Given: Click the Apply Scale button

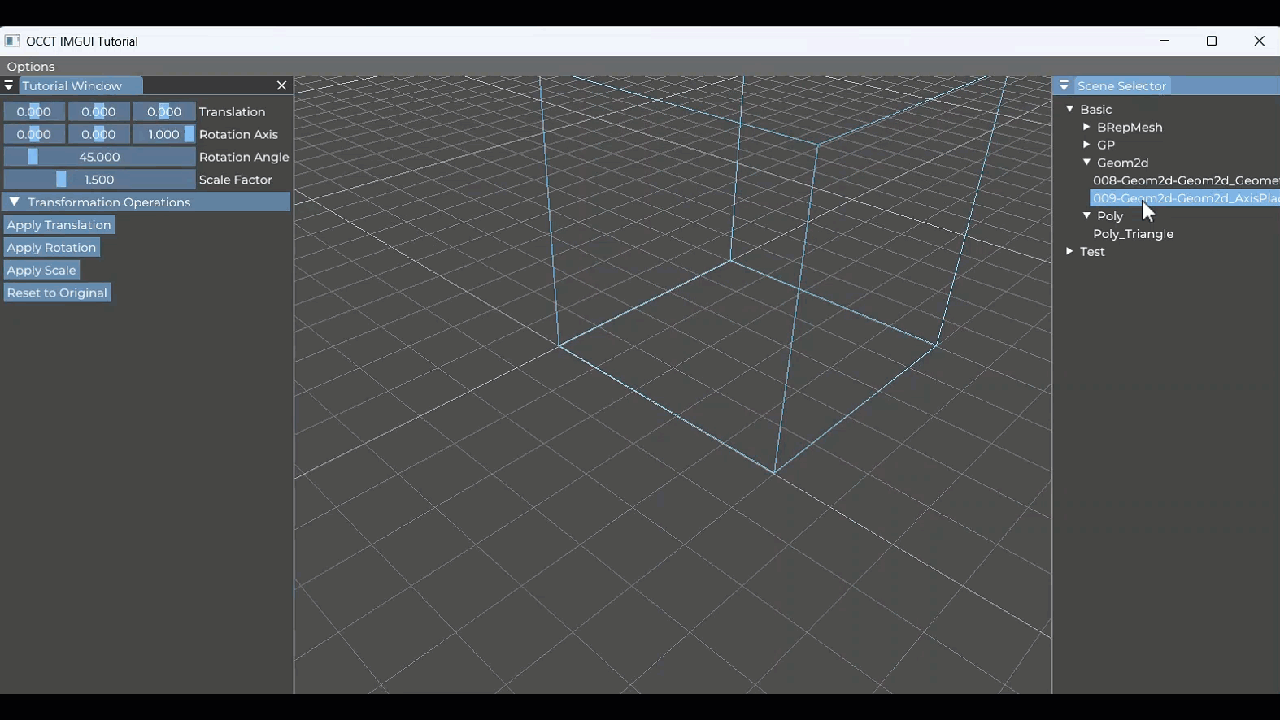Looking at the screenshot, I should pyautogui.click(x=41, y=270).
